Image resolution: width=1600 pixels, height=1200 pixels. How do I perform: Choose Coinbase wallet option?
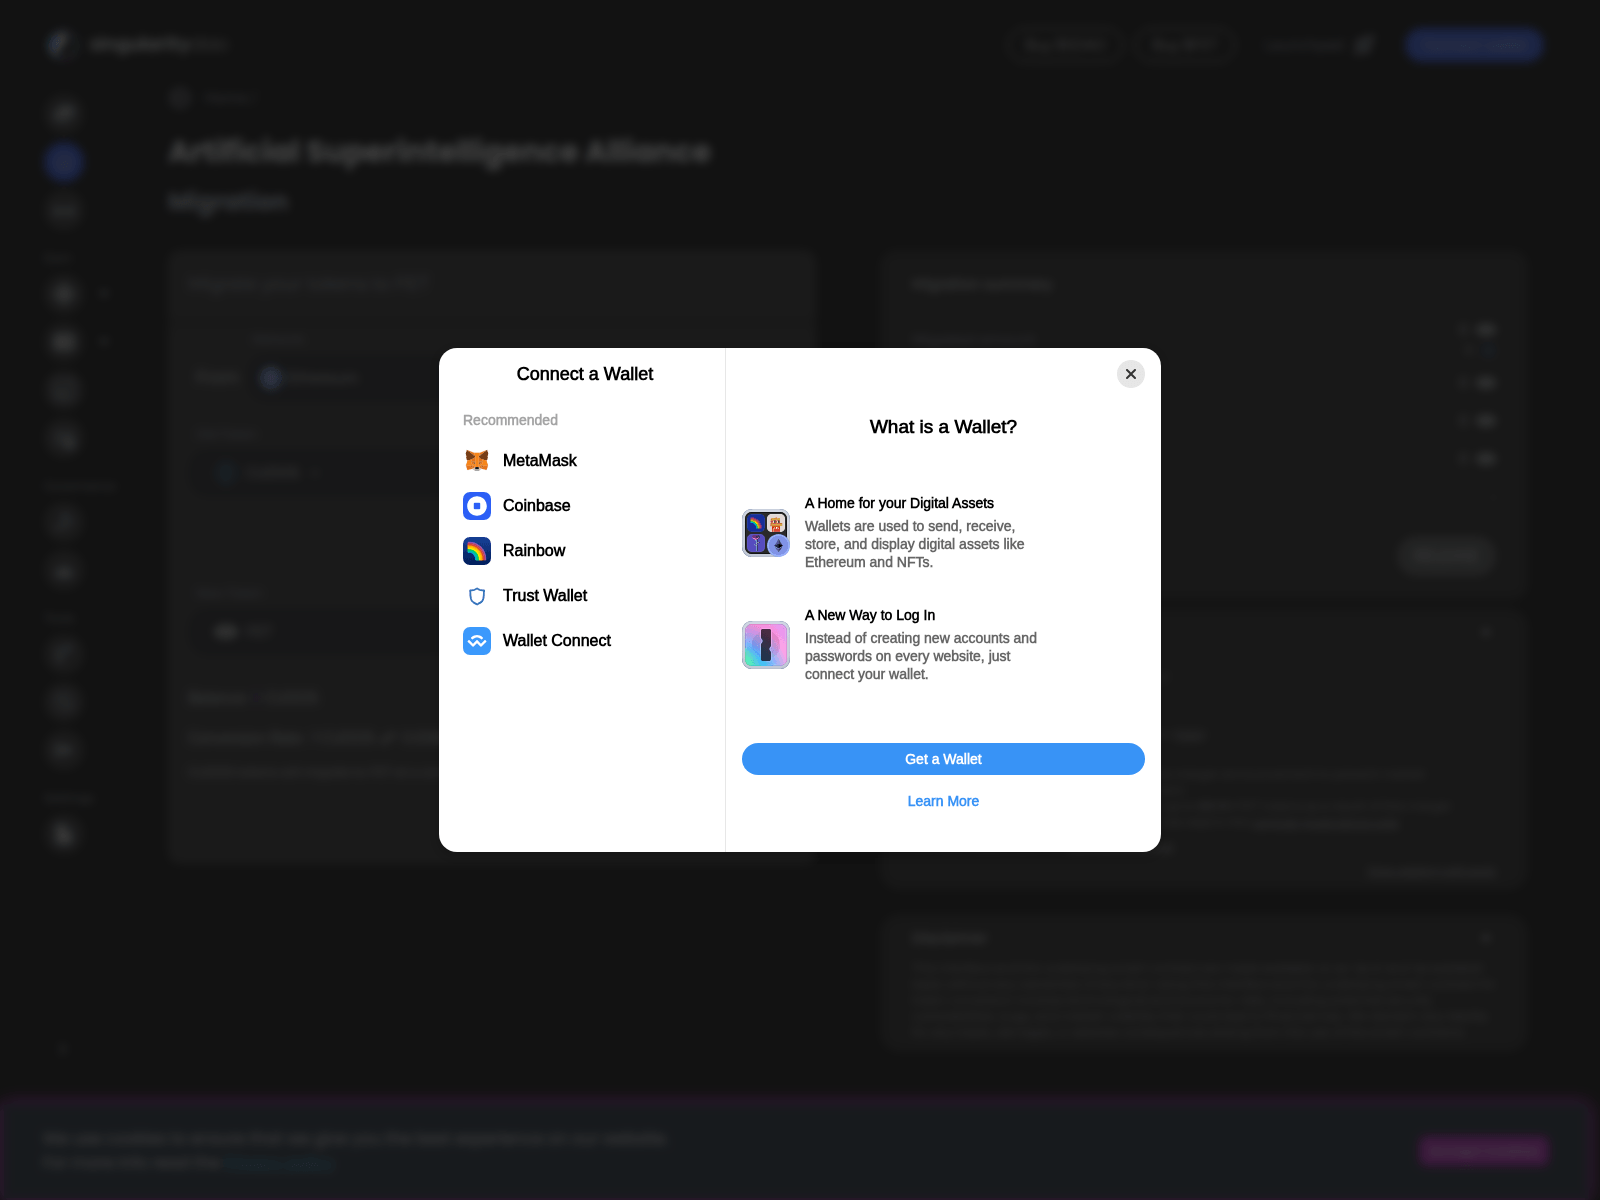coord(582,505)
